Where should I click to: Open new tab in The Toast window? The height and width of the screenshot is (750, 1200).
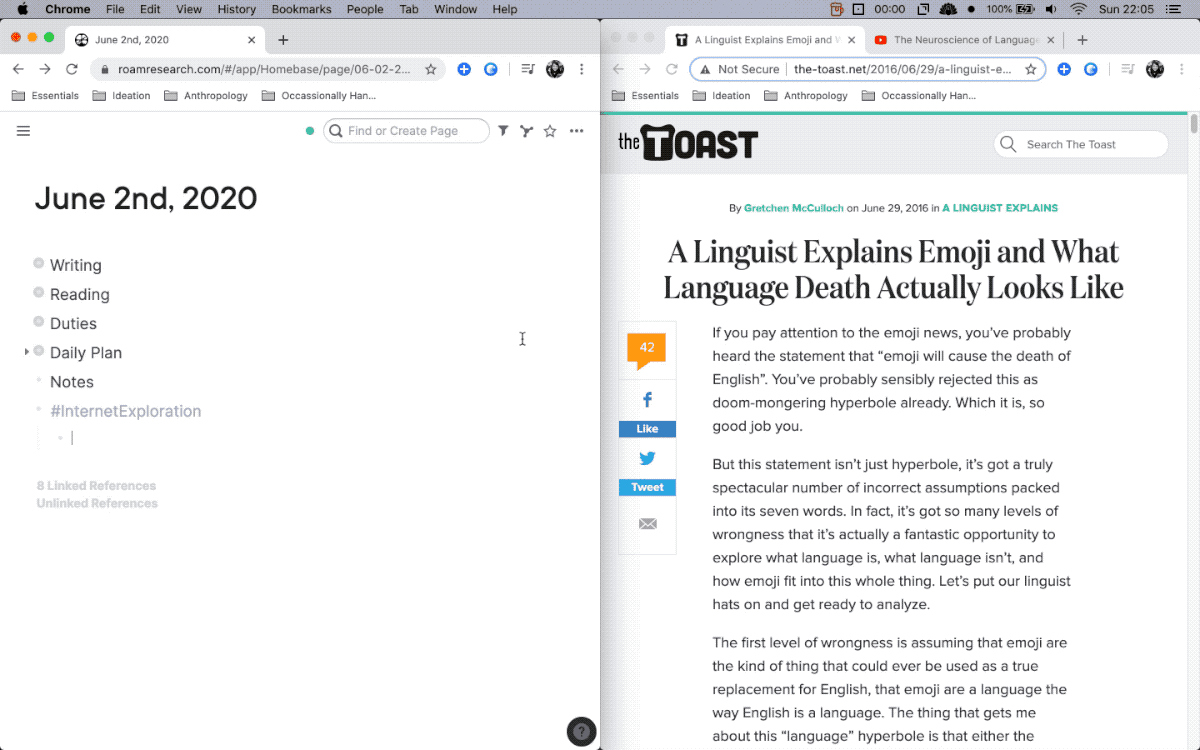pos(1082,40)
